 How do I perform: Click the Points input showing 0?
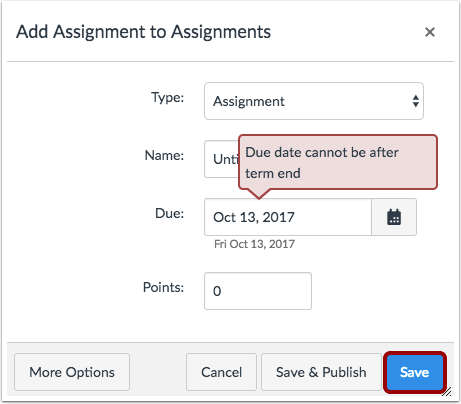point(258,291)
